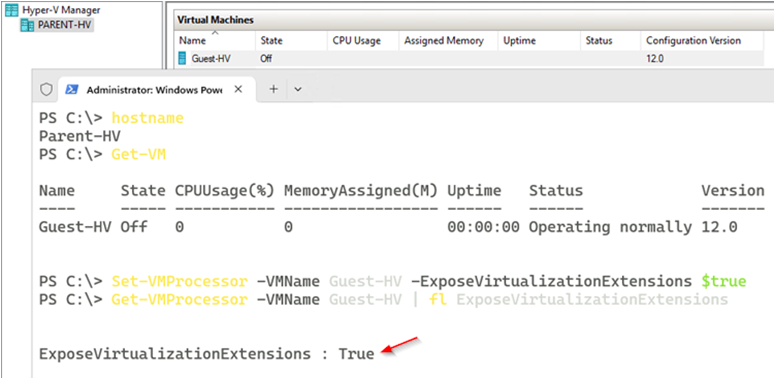This screenshot has width=775, height=379.
Task: Close the Administrator Windows PowerShell tab
Action: click(x=238, y=89)
